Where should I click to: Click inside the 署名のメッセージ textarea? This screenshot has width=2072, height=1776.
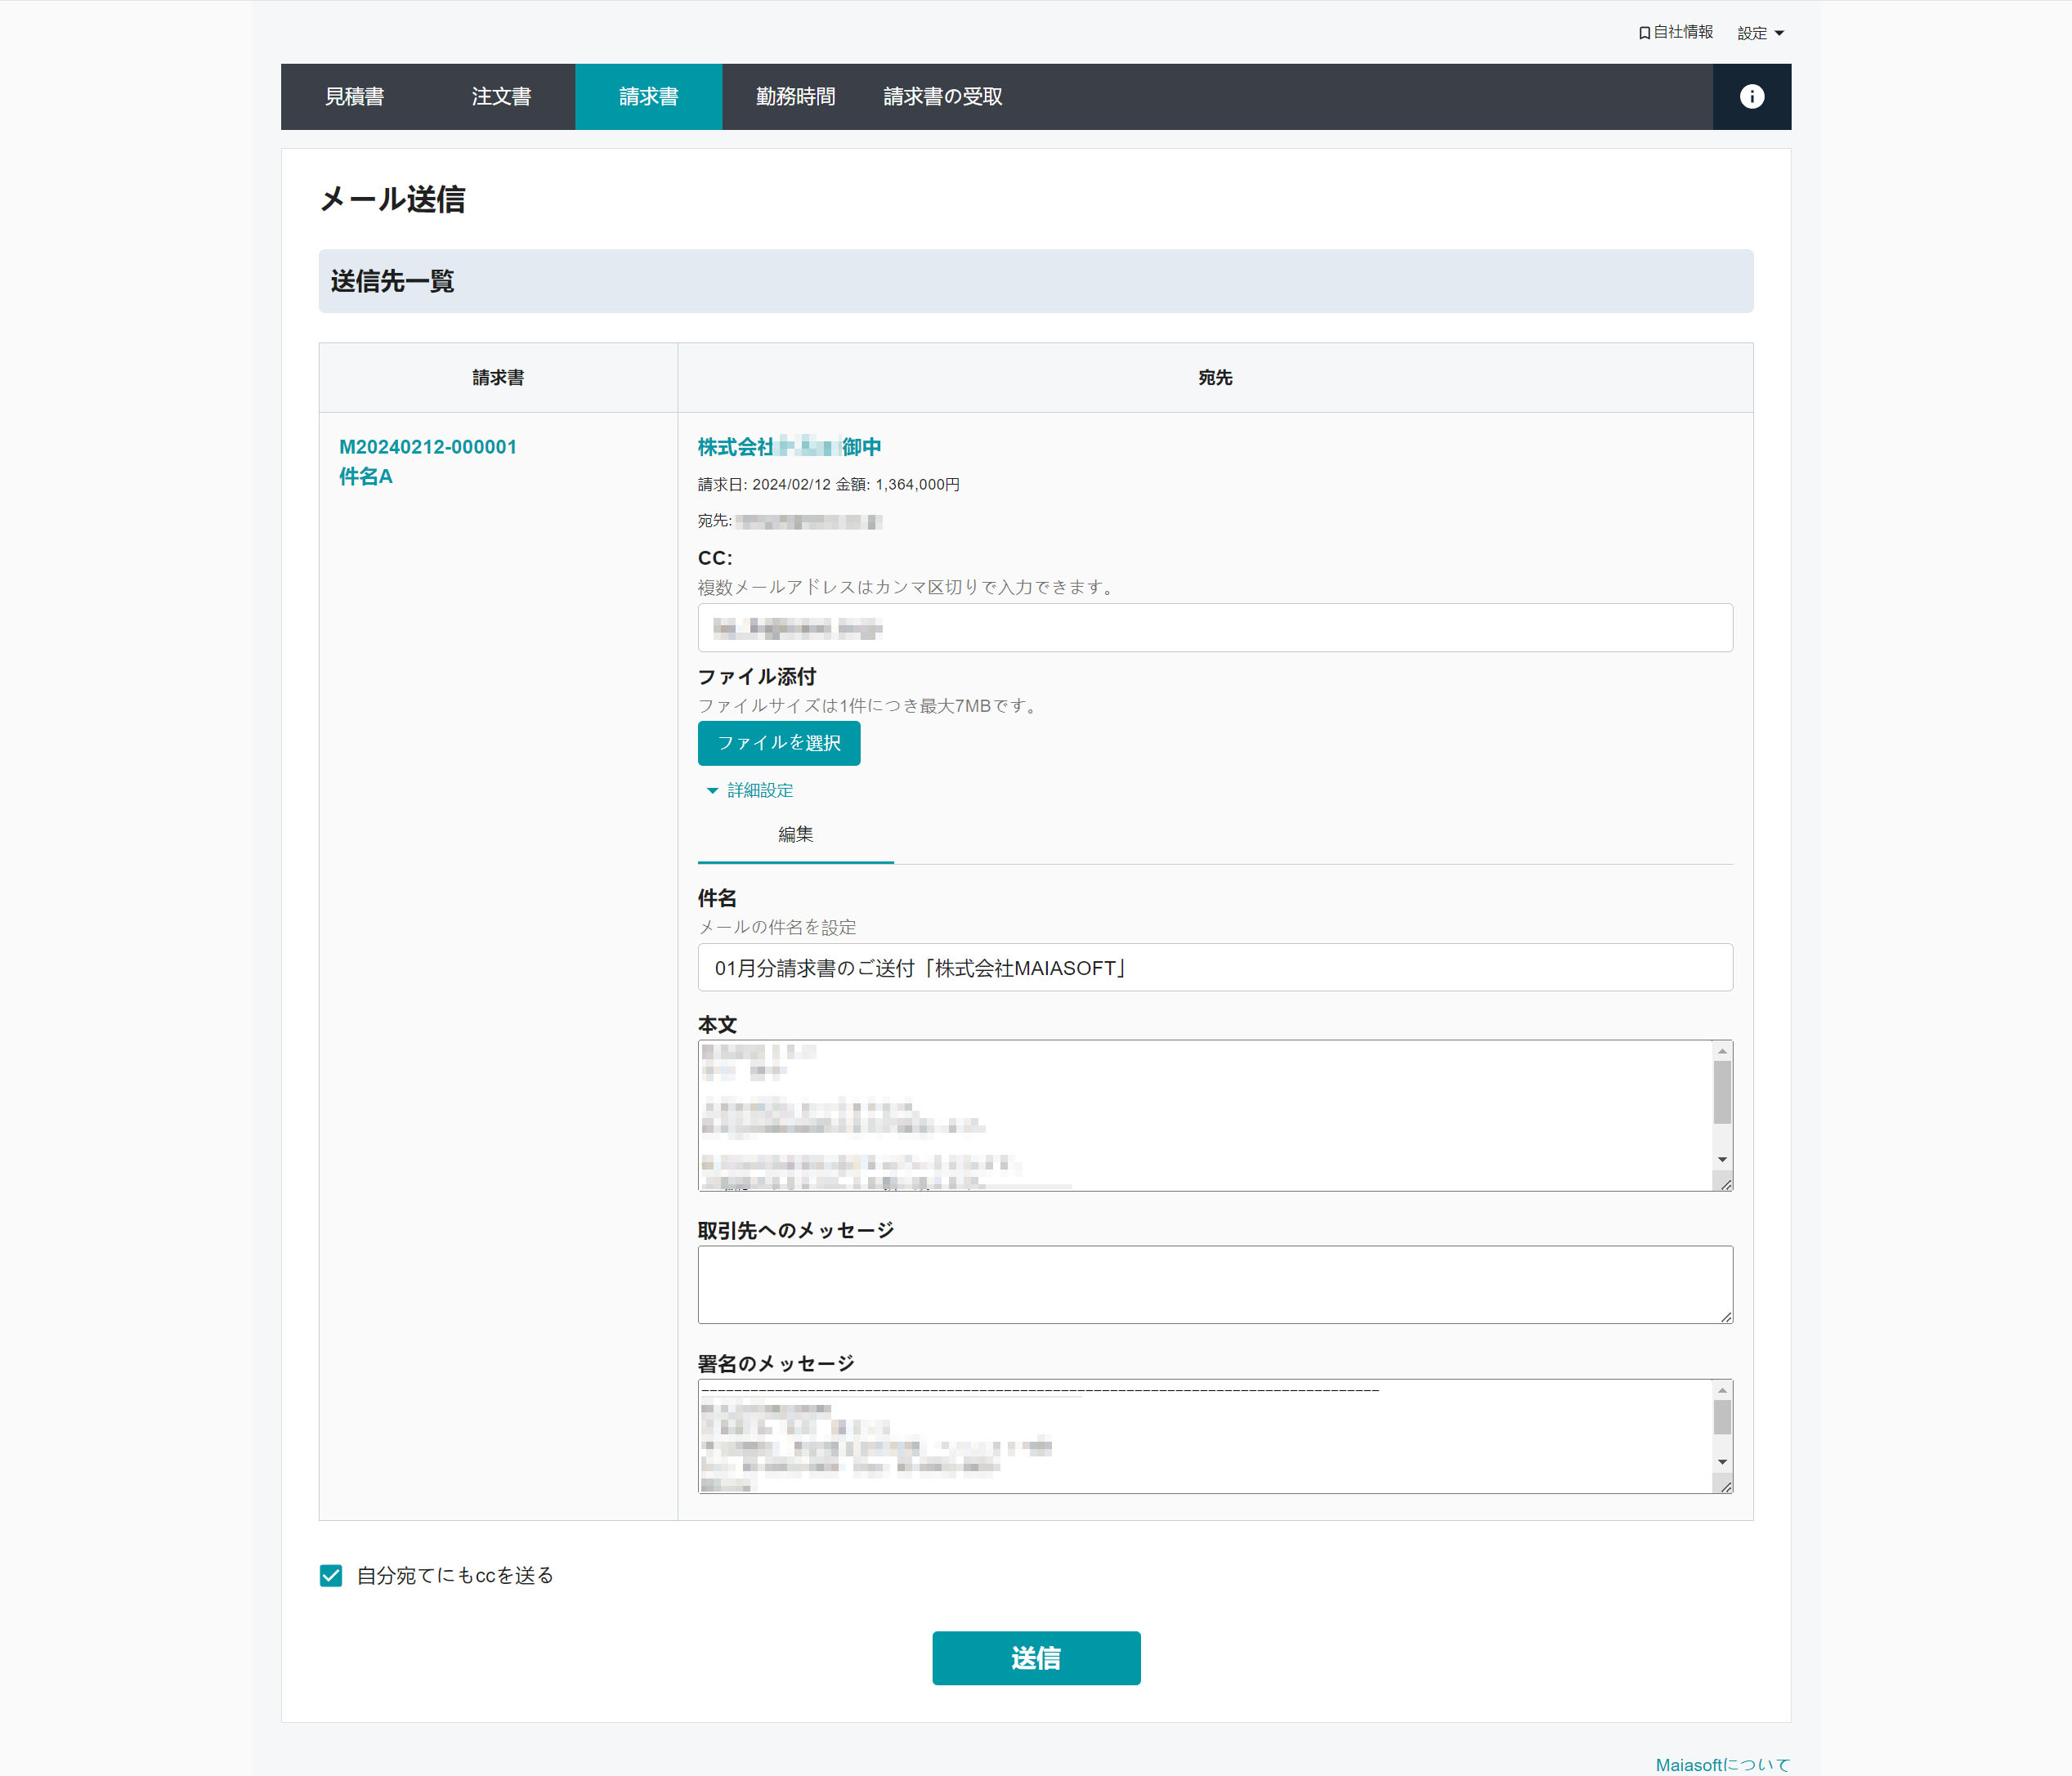(1205, 1436)
